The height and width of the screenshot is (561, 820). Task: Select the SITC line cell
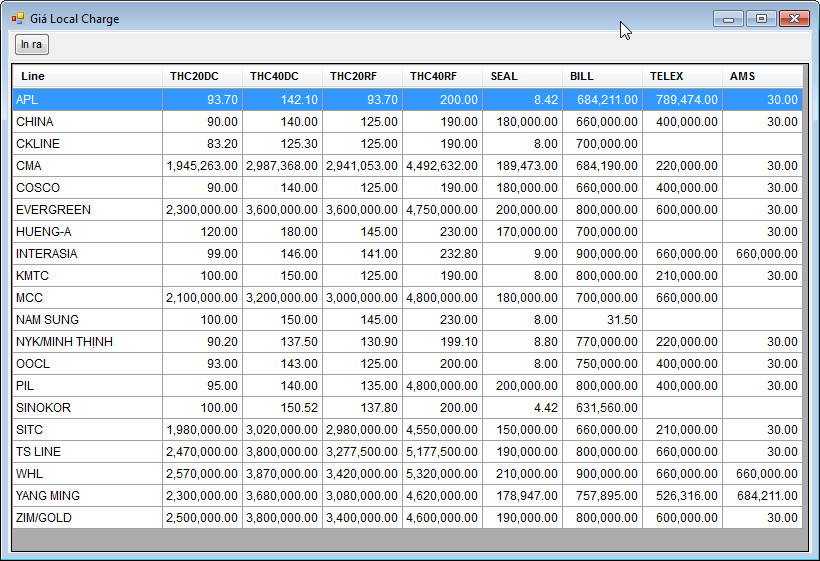pyautogui.click(x=87, y=430)
